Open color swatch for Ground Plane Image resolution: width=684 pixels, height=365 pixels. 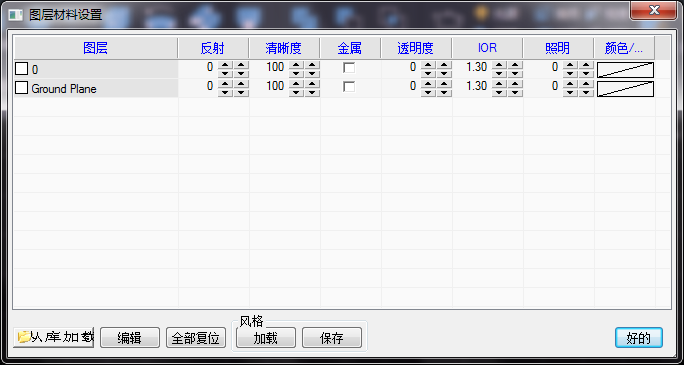(625, 89)
